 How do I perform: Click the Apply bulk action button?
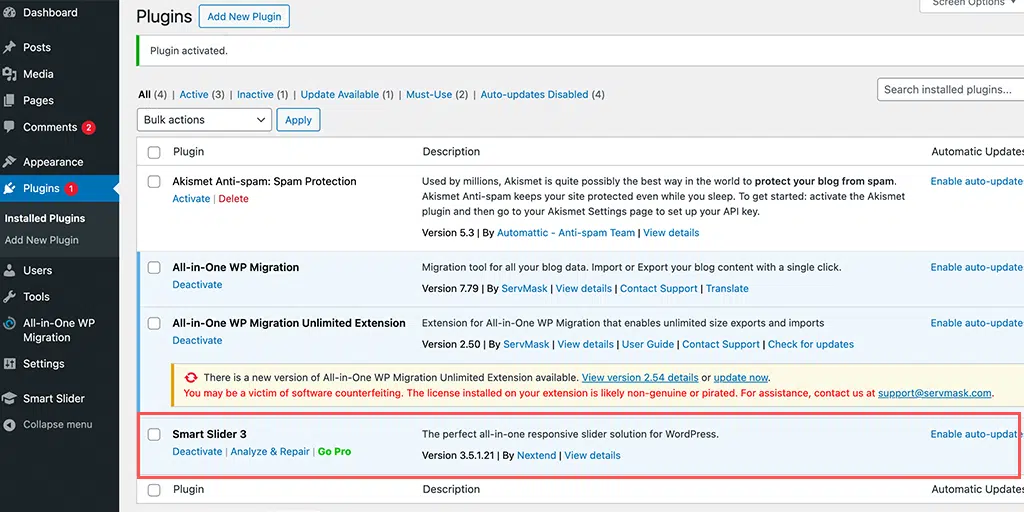(x=298, y=120)
